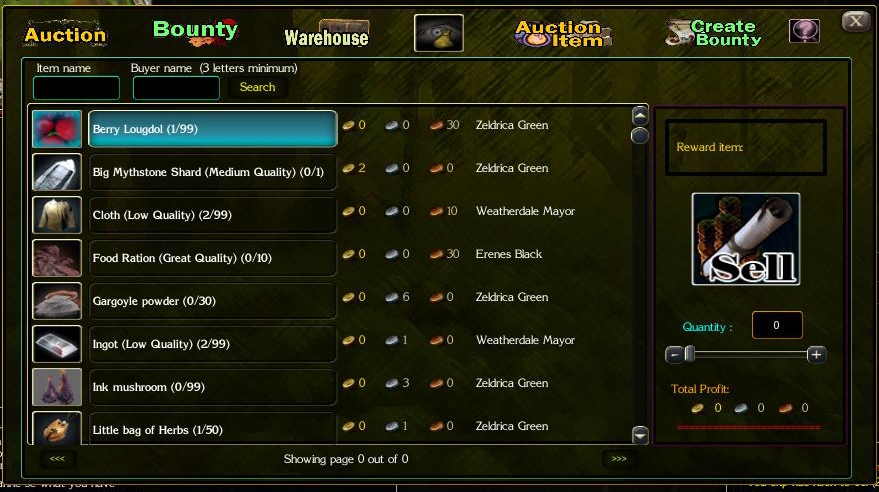This screenshot has width=879, height=492.
Task: Increase quantity with the plus button
Action: click(816, 355)
